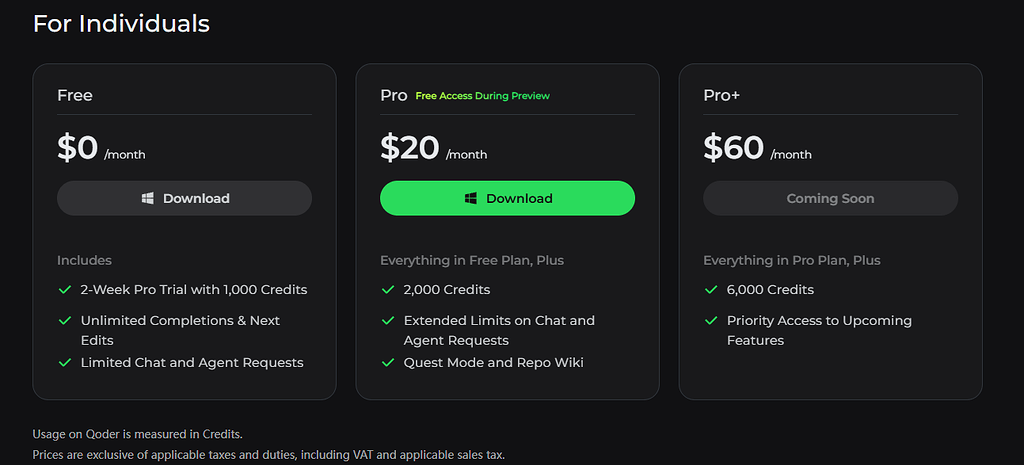Click the Free Access During Preview label
1024x465 pixels.
(x=483, y=96)
